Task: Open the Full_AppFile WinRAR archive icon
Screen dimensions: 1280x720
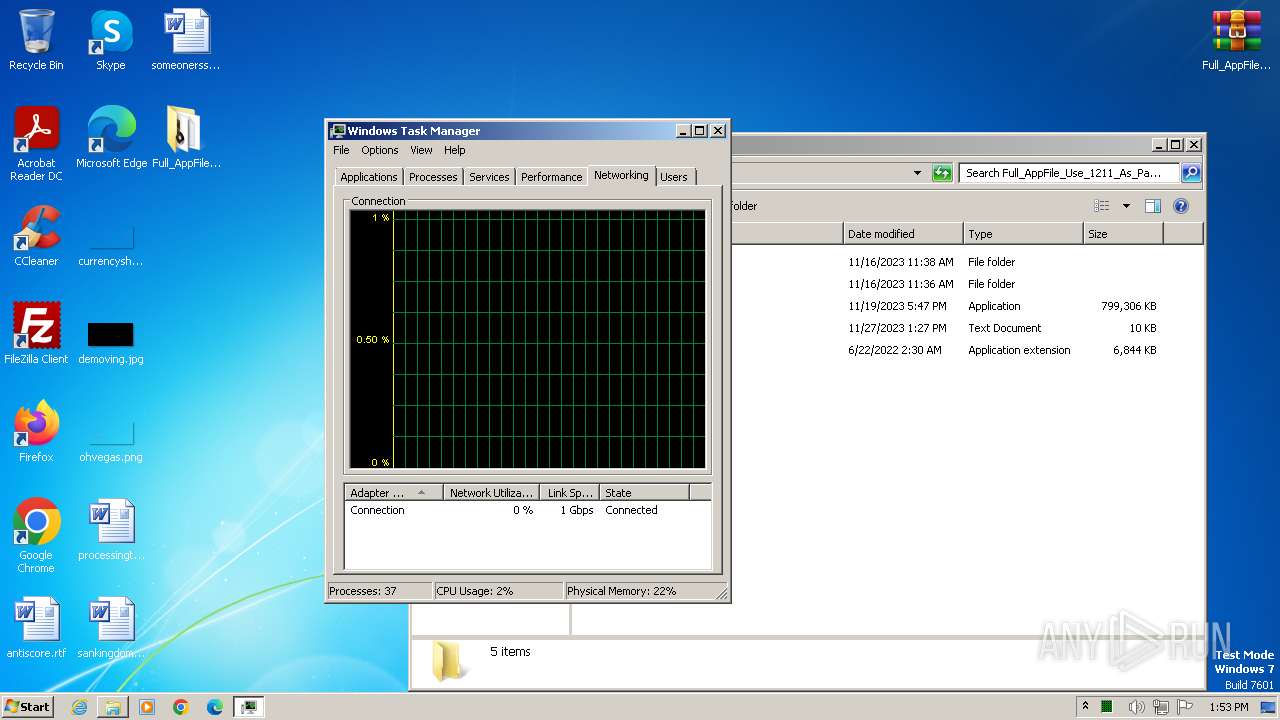Action: (x=1236, y=40)
